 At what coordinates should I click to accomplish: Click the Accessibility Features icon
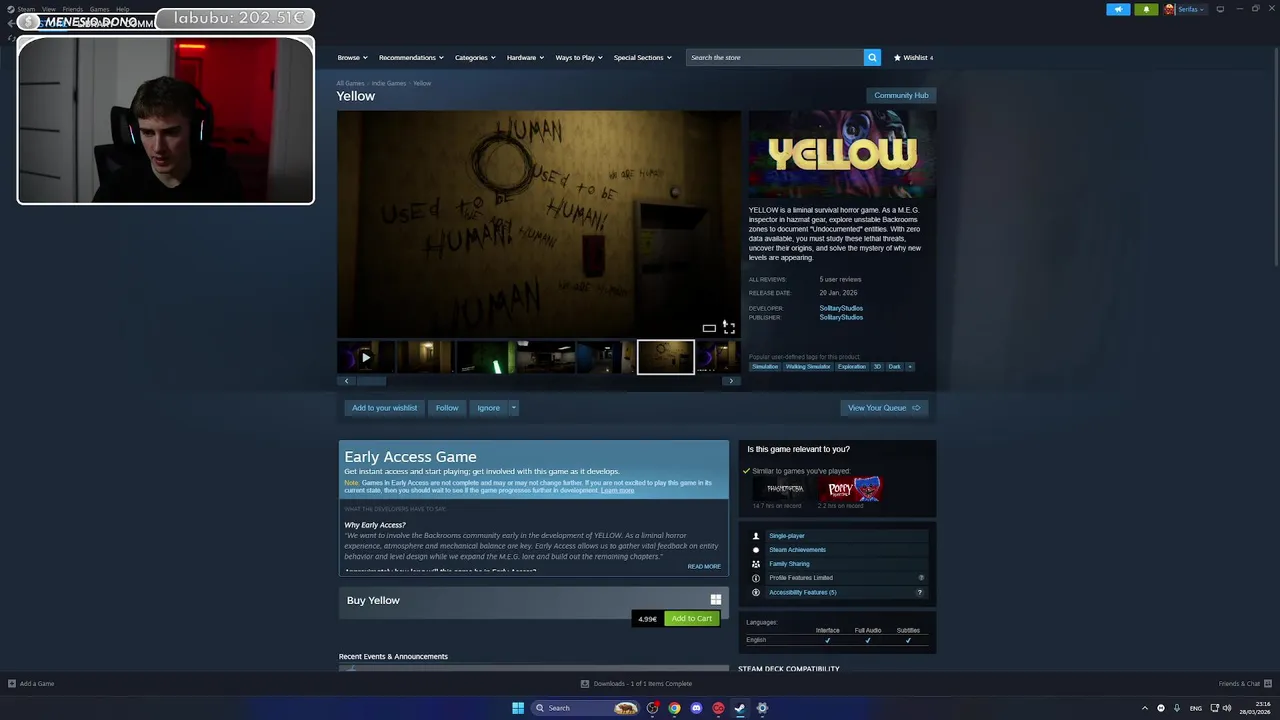click(756, 592)
